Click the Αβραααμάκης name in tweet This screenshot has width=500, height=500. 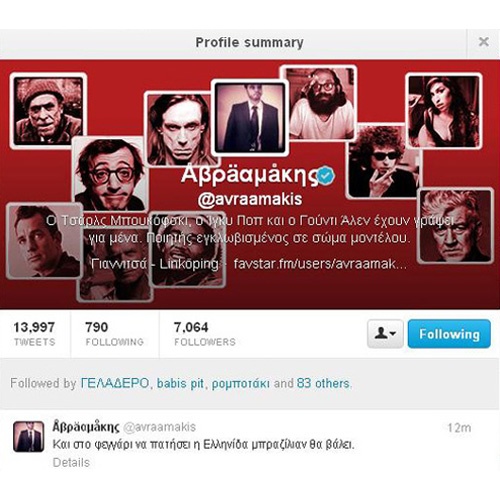coord(86,427)
